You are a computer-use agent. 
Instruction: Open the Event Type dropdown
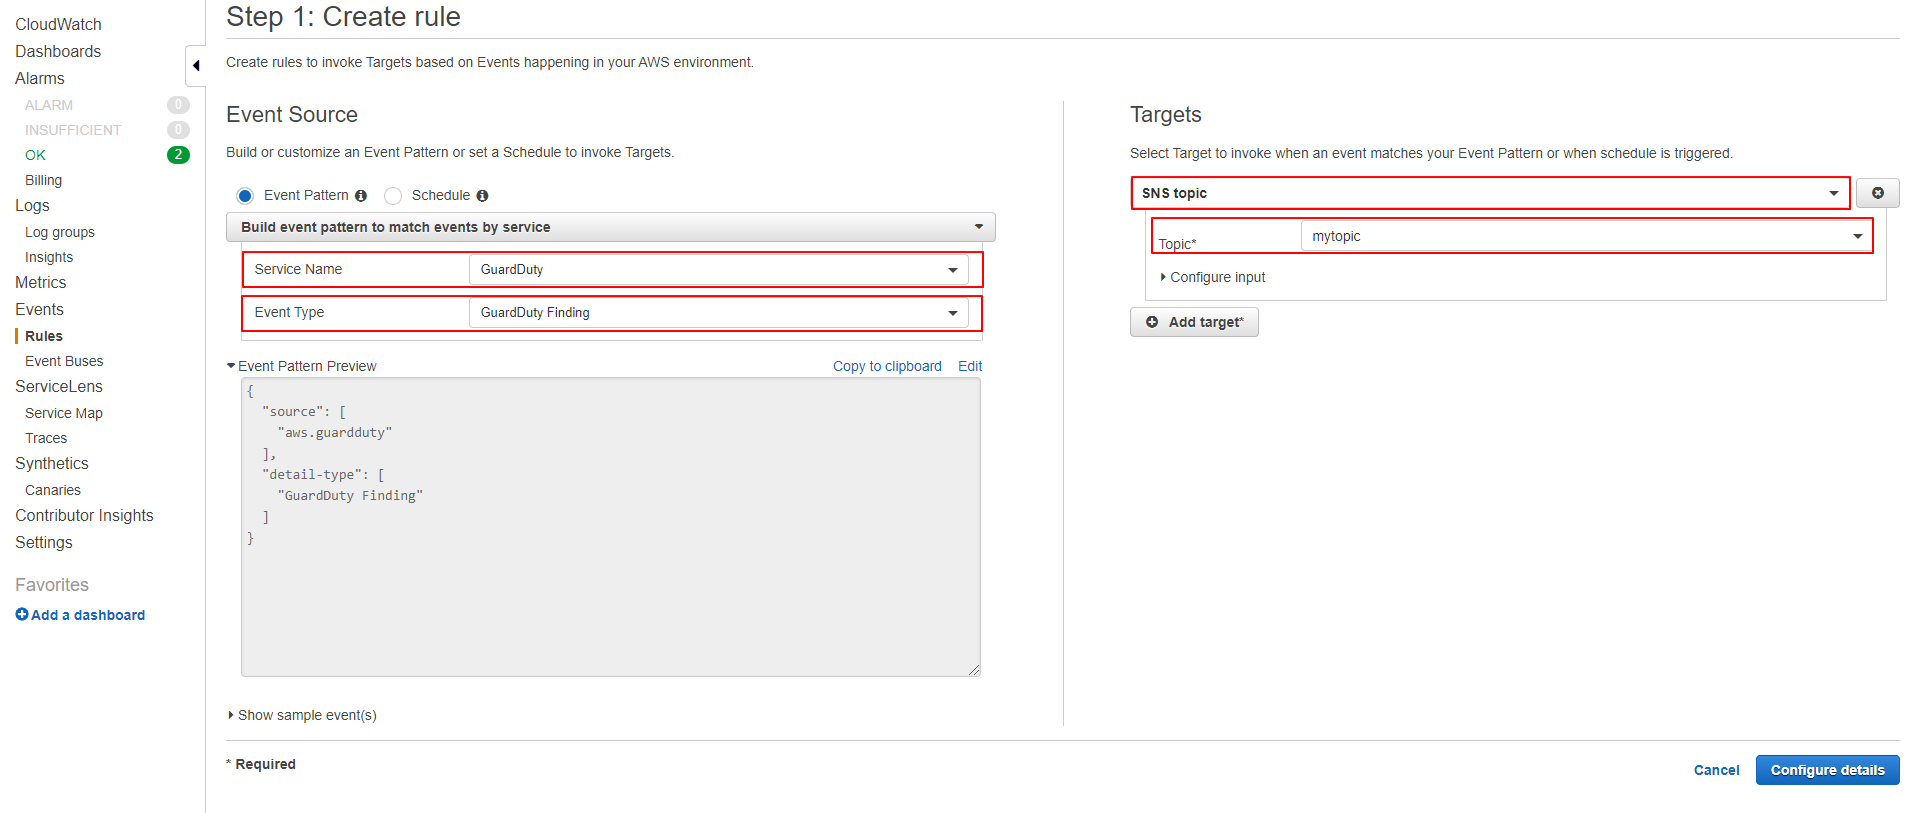click(x=718, y=313)
